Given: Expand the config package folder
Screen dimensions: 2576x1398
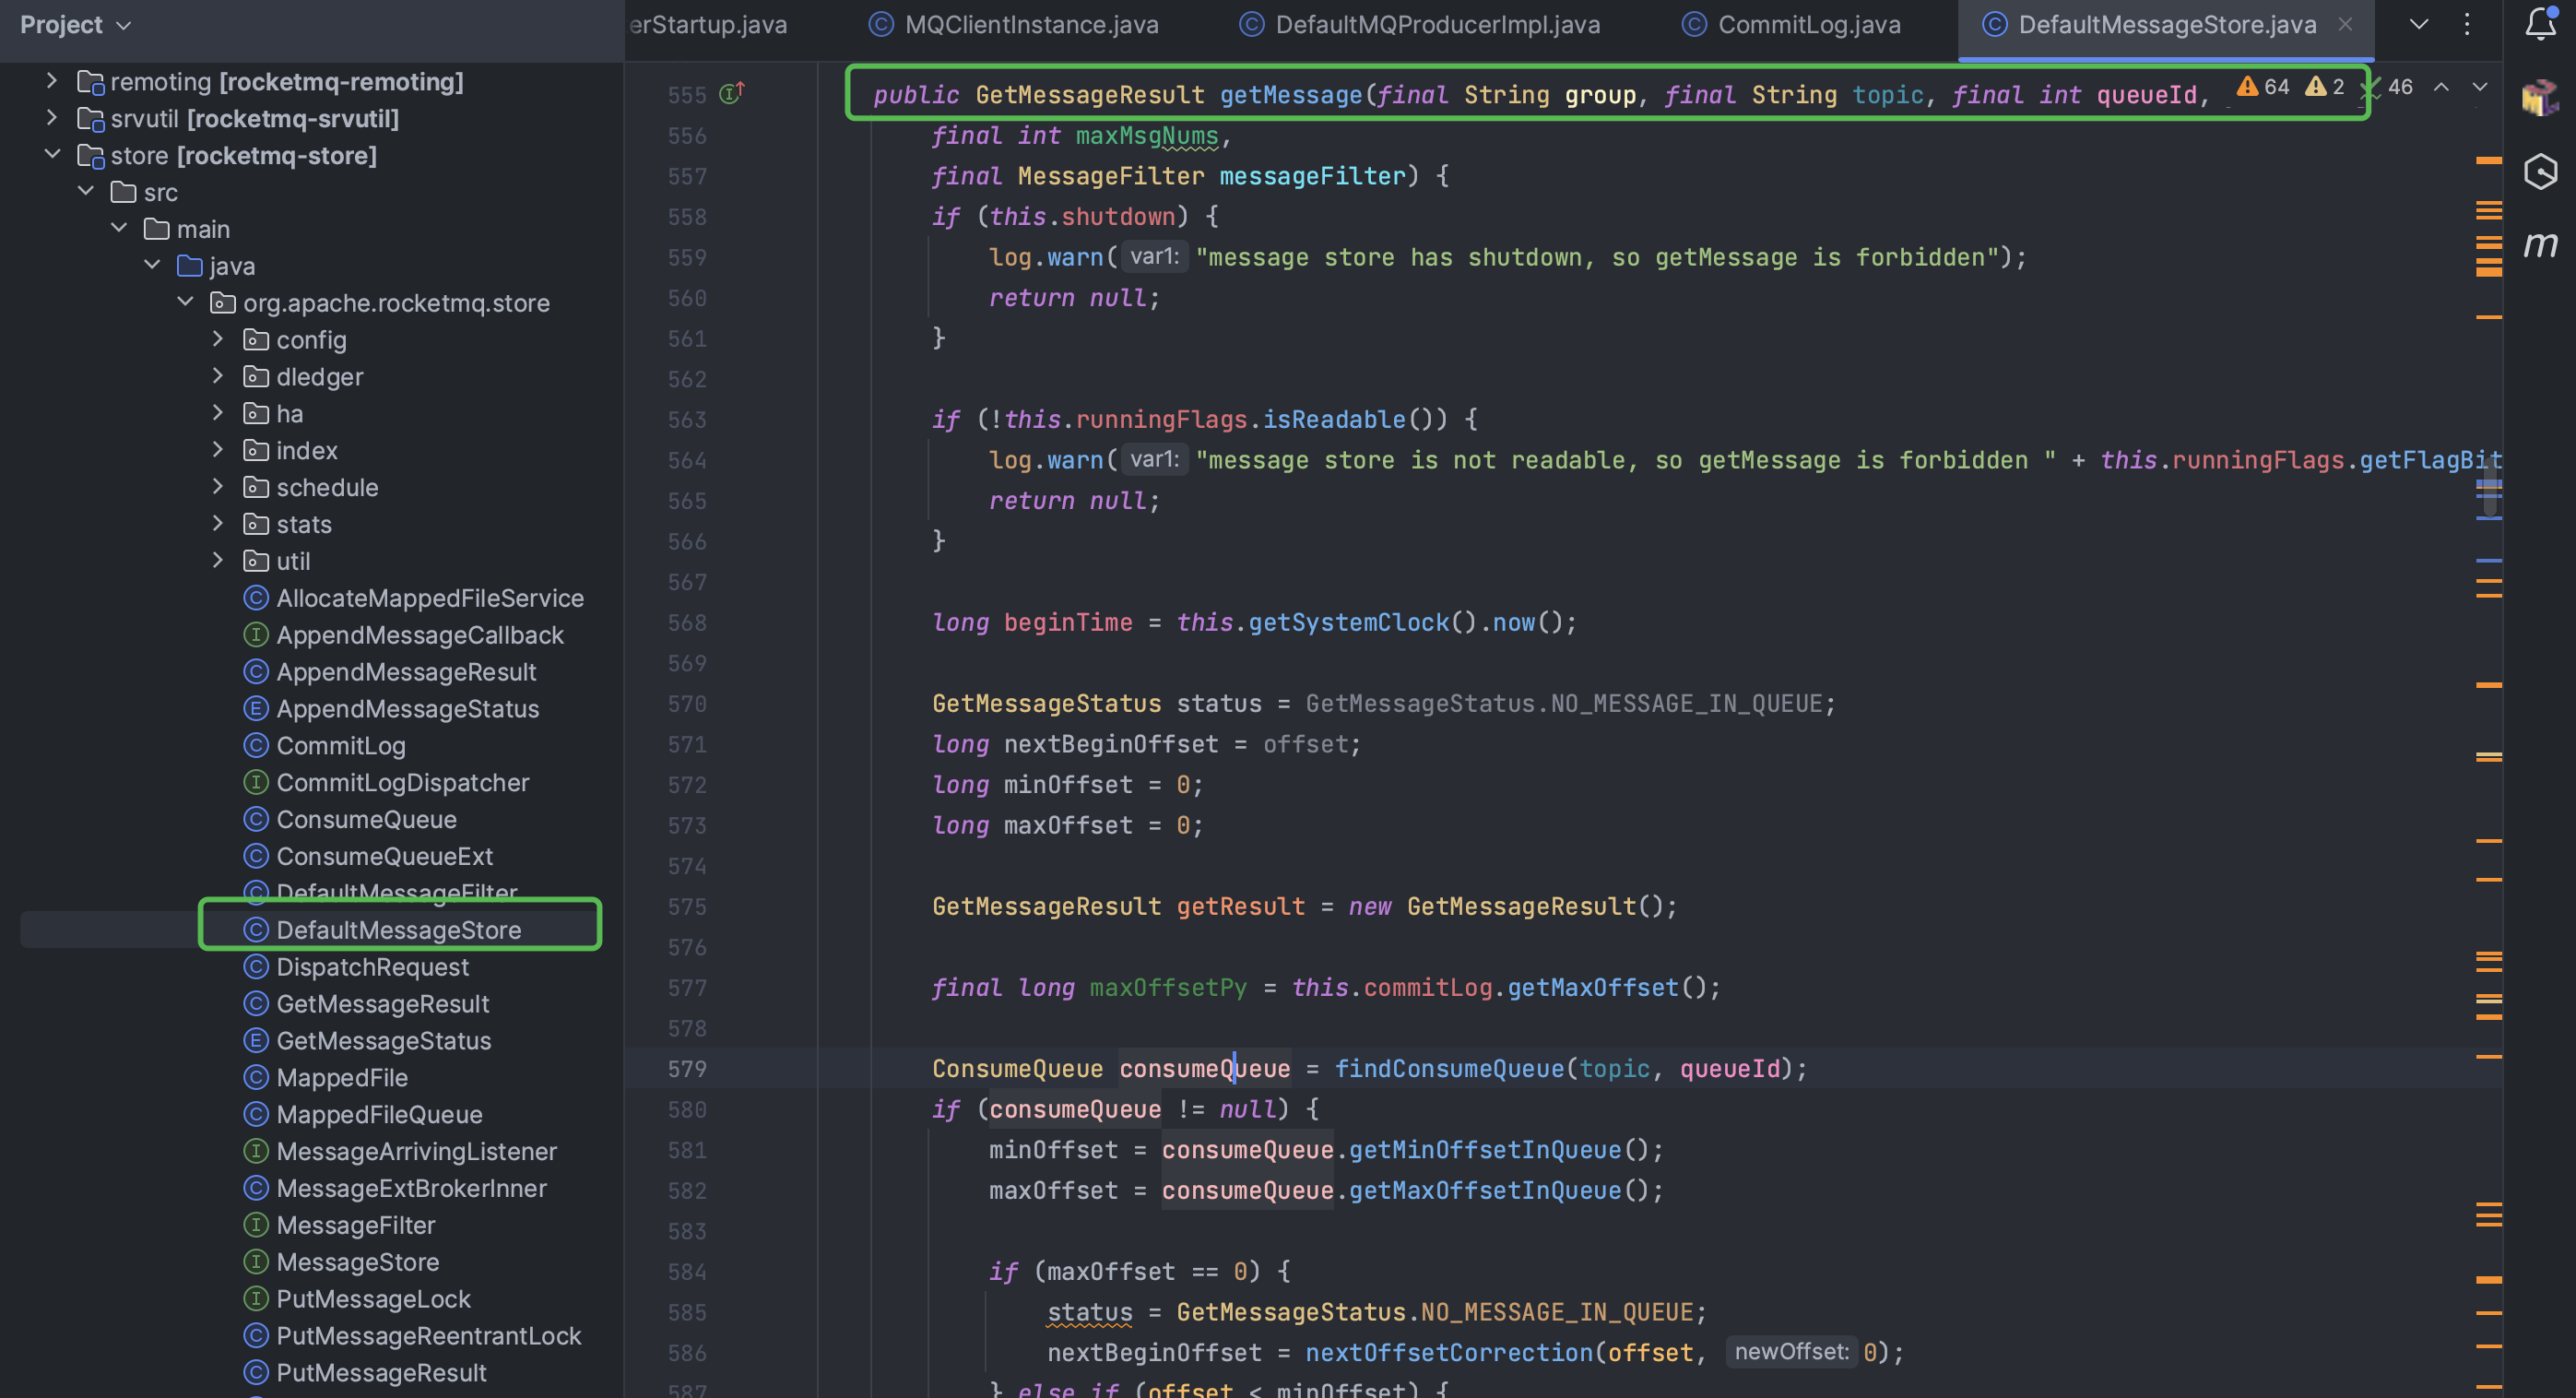Looking at the screenshot, I should 218,340.
